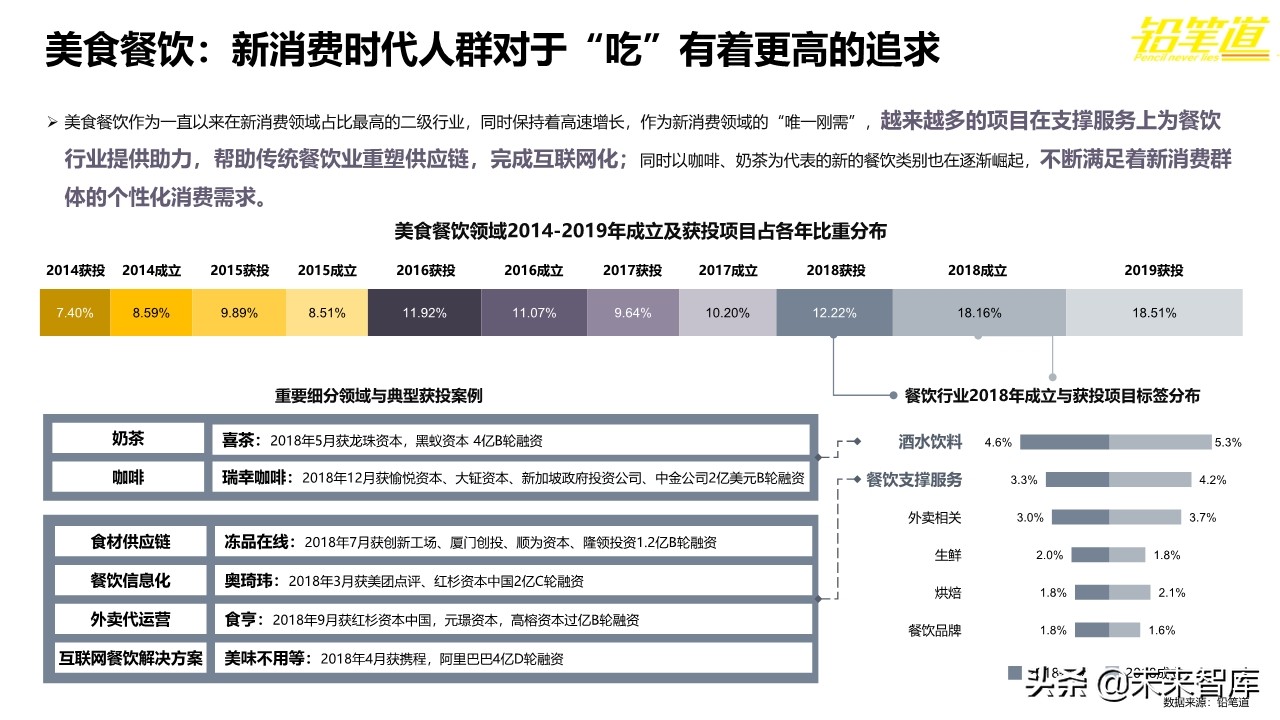Click the 餐饮信息化 label box
This screenshot has height=720, width=1280.
coord(128,580)
